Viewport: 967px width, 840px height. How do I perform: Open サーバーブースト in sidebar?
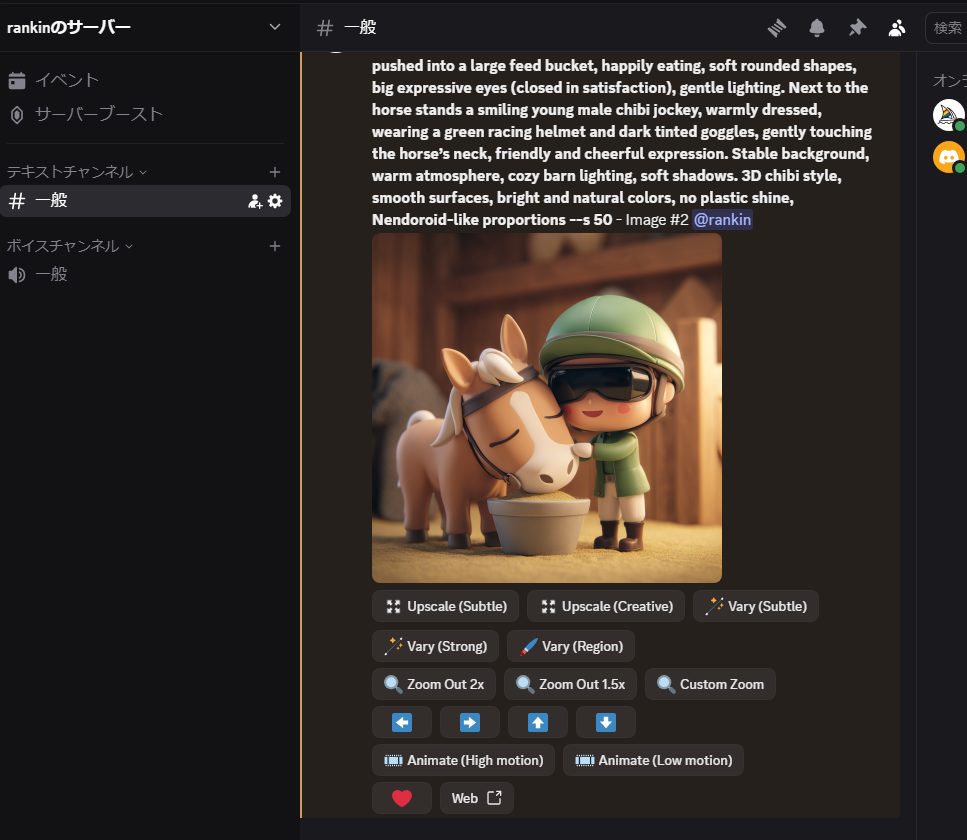point(98,114)
